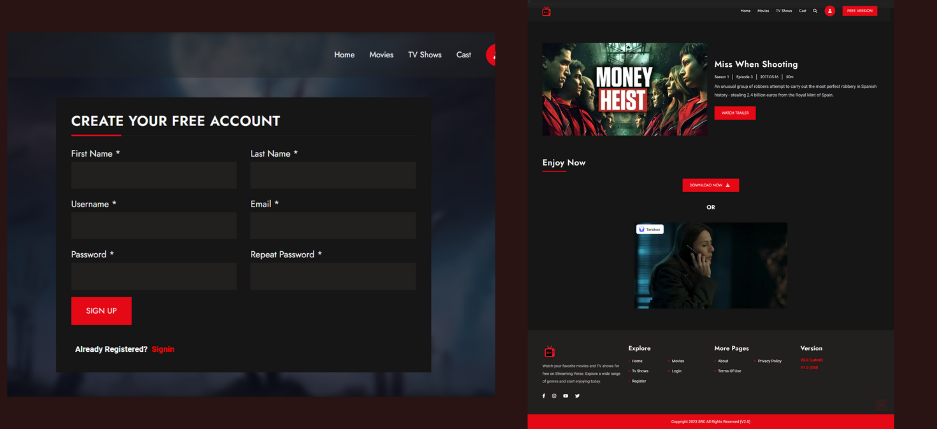Screen dimensions: 937x429
Task: Select the V1.0 link under Version
Action: coord(809,367)
